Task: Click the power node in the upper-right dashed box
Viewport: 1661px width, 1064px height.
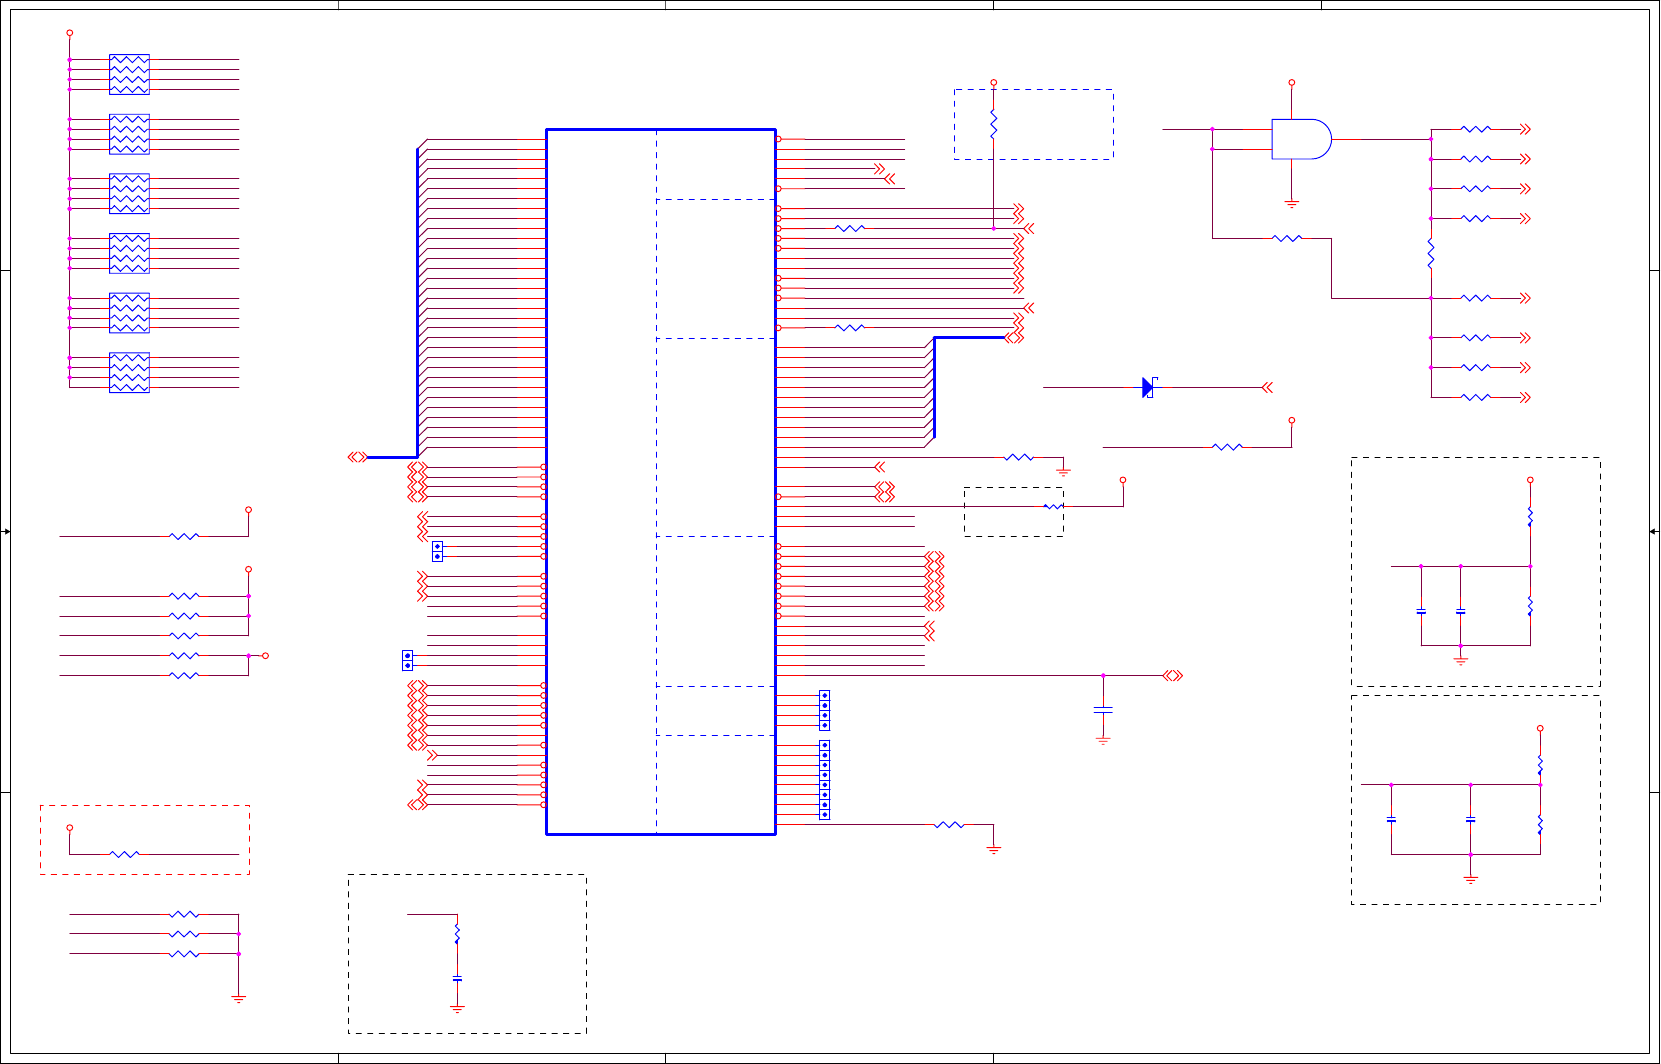Action: click(x=1530, y=480)
